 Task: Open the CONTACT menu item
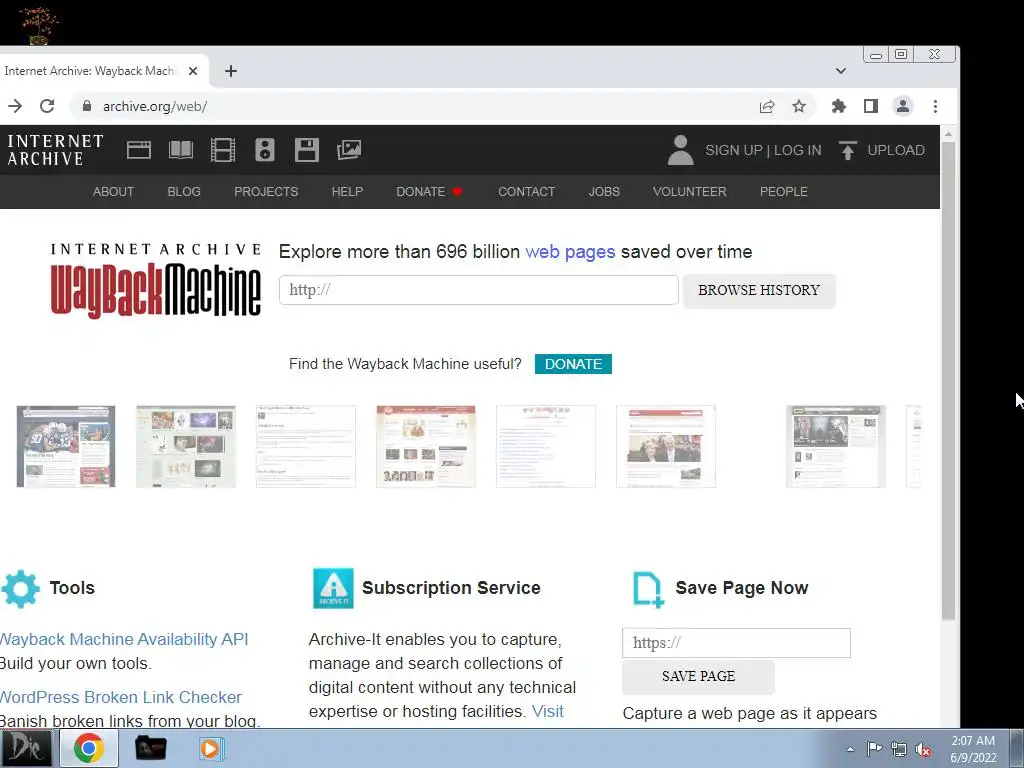point(526,192)
